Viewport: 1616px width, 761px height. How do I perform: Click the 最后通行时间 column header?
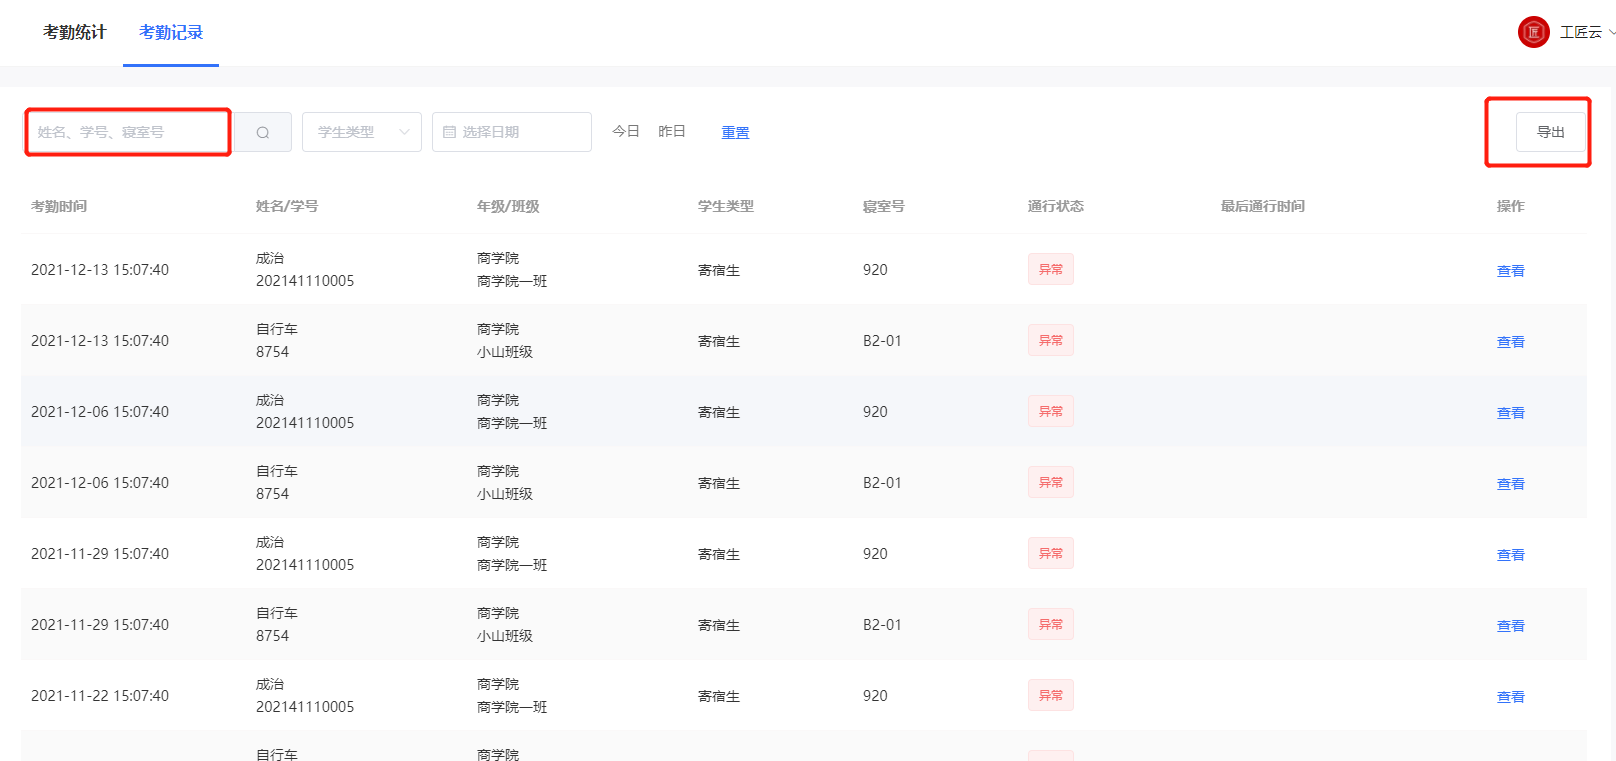[1263, 206]
